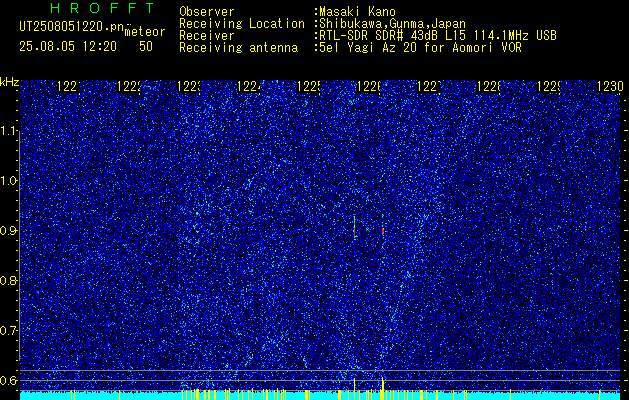The height and width of the screenshot is (400, 629).
Task: Click the red-green meteor echo near 0.9 kHz
Action: click(x=355, y=227)
